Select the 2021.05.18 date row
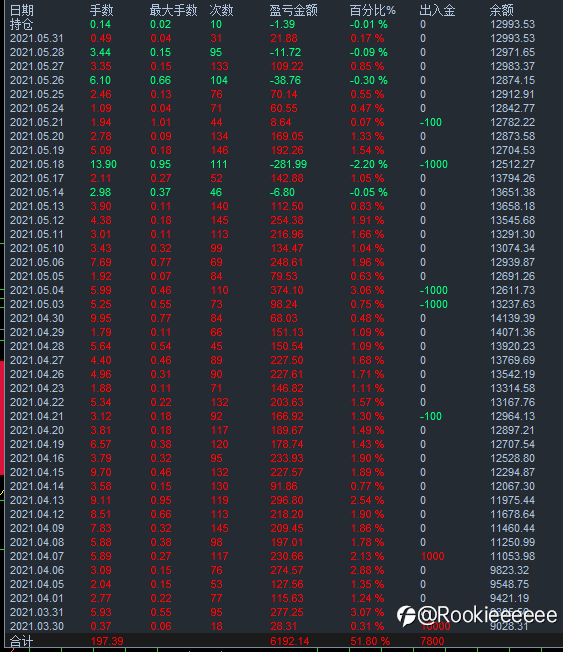 click(x=37, y=165)
